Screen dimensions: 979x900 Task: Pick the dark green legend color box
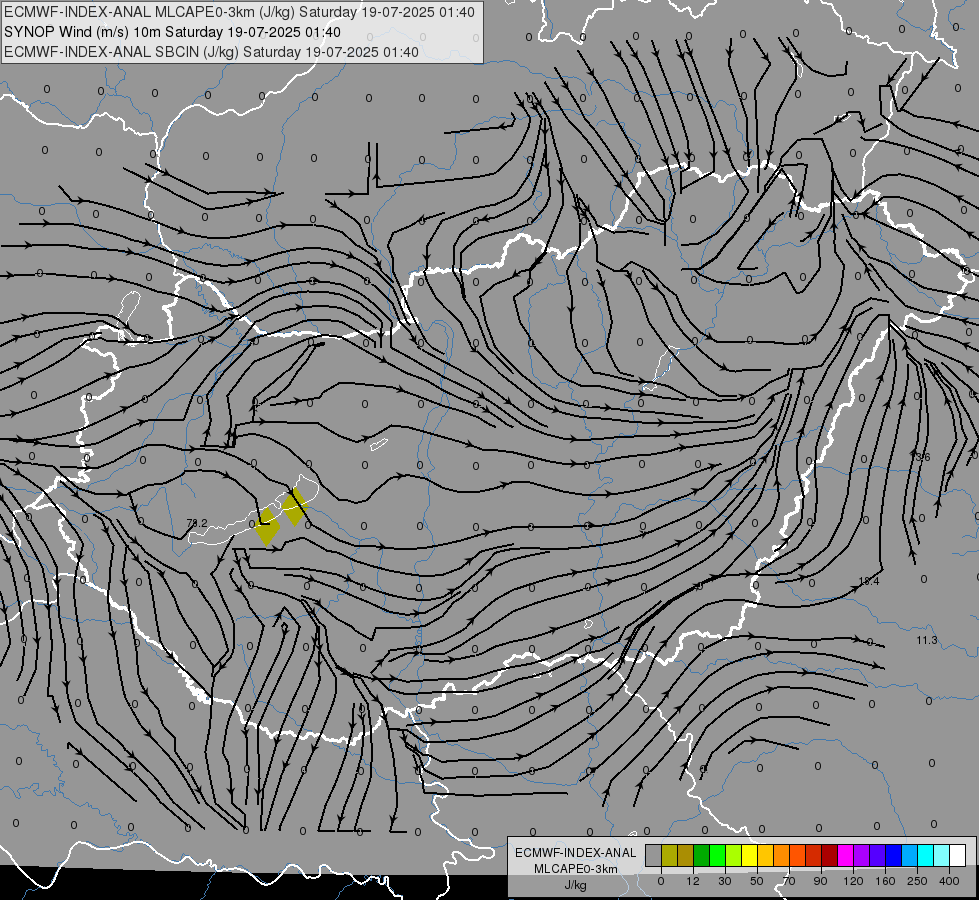(x=702, y=856)
